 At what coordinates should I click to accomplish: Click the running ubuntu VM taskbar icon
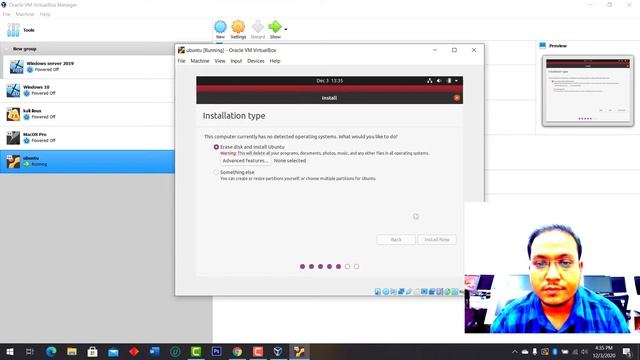point(299,351)
